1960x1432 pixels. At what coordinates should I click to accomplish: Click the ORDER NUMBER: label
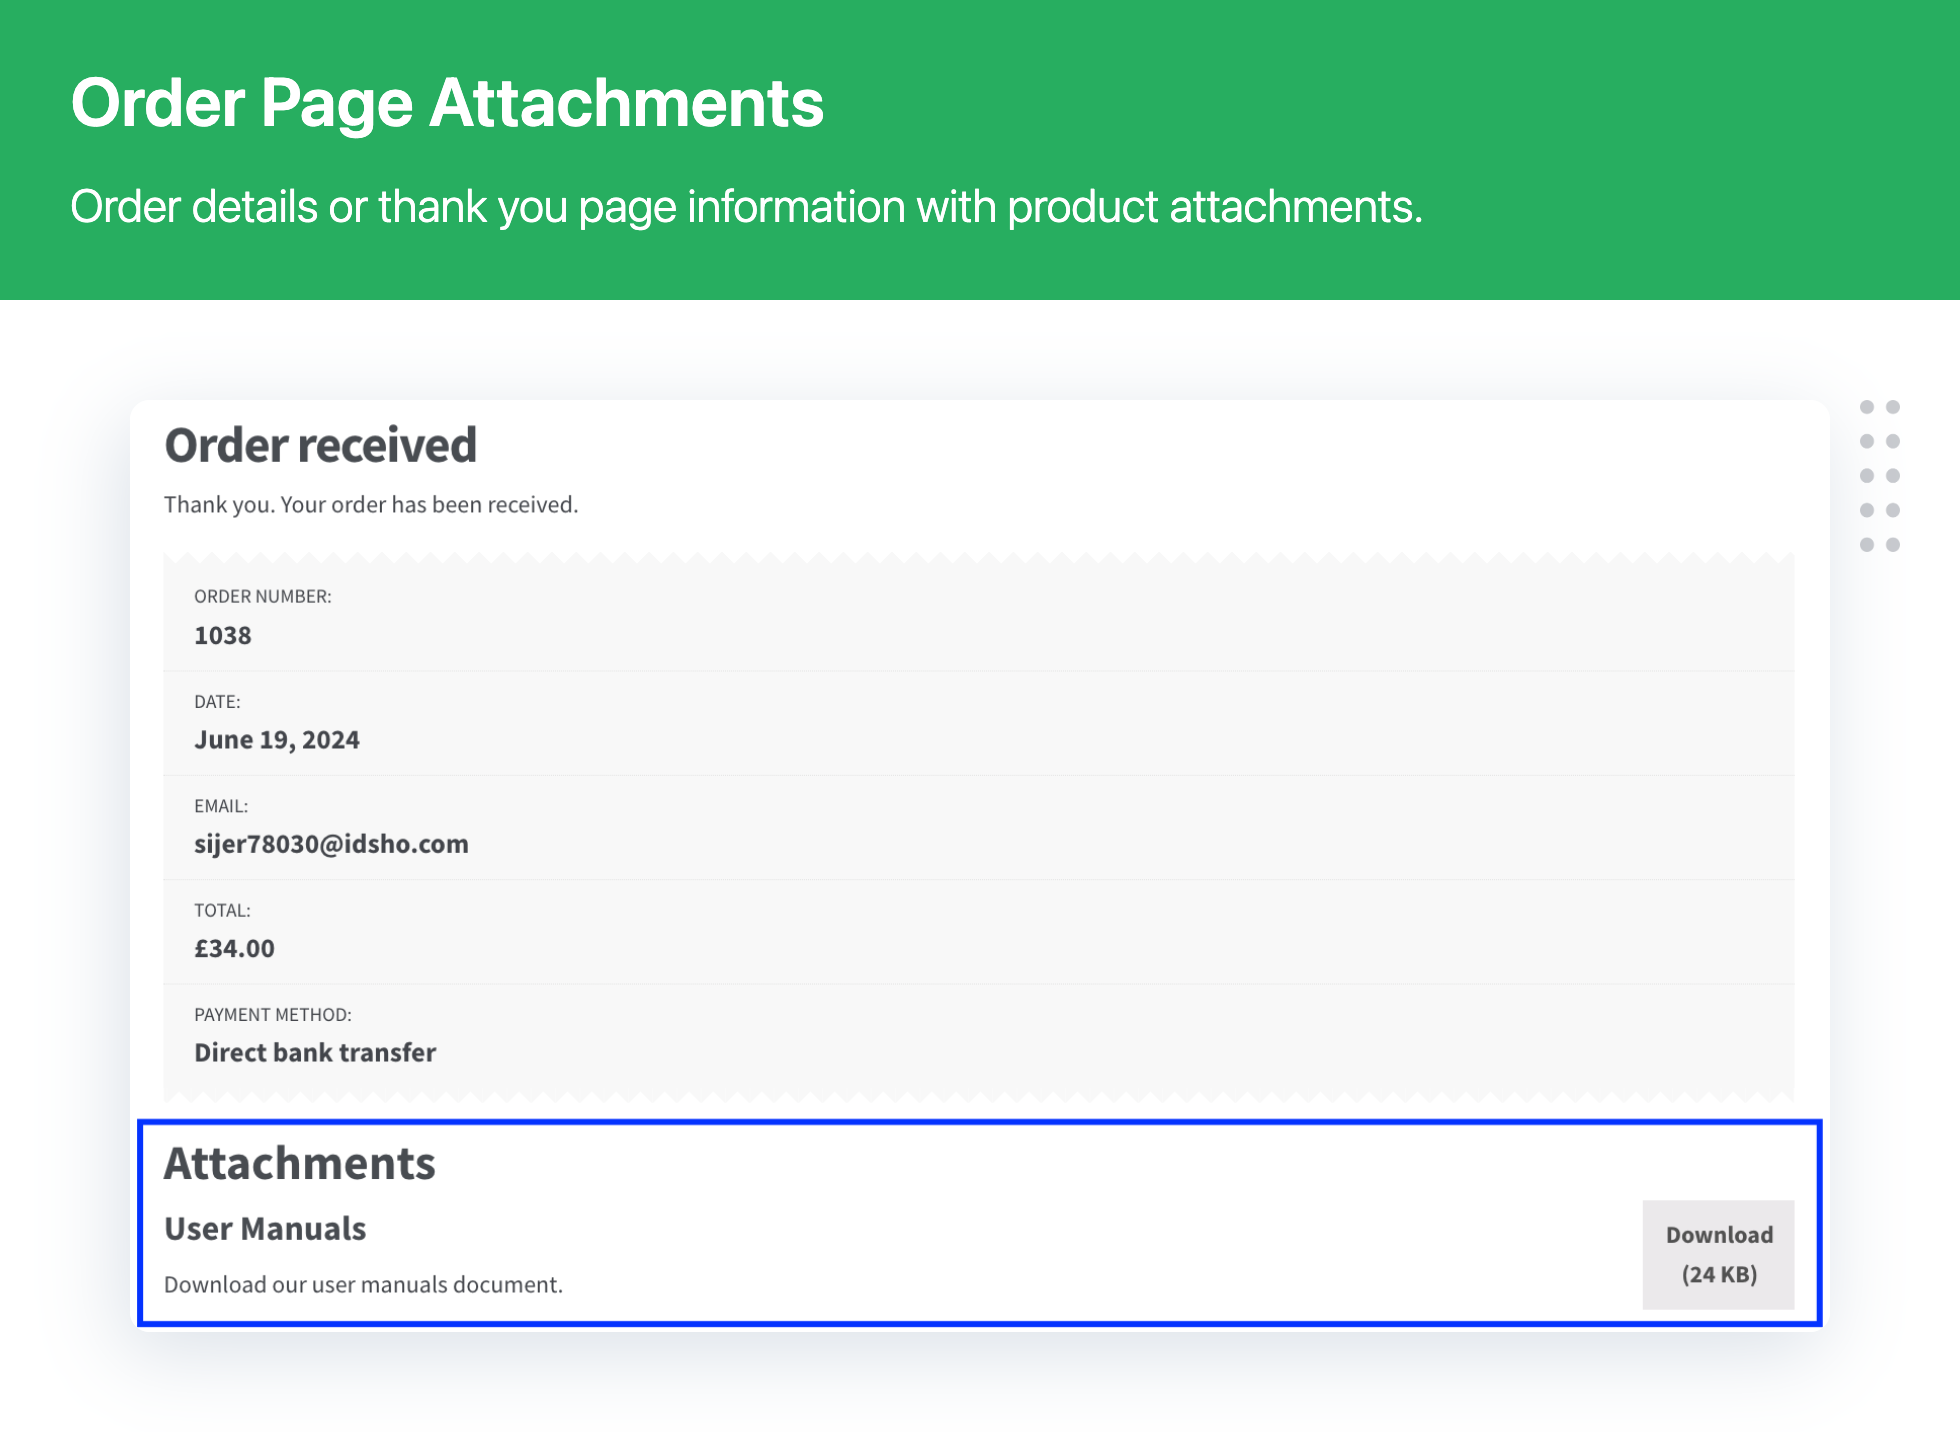[263, 596]
